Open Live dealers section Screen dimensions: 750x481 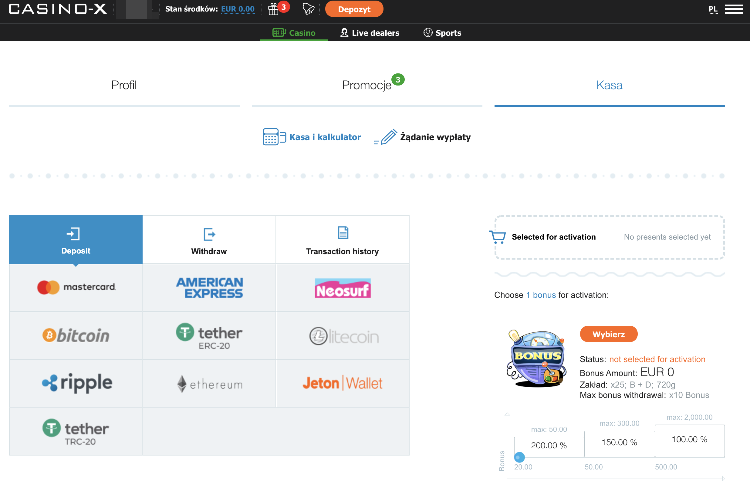(x=369, y=33)
